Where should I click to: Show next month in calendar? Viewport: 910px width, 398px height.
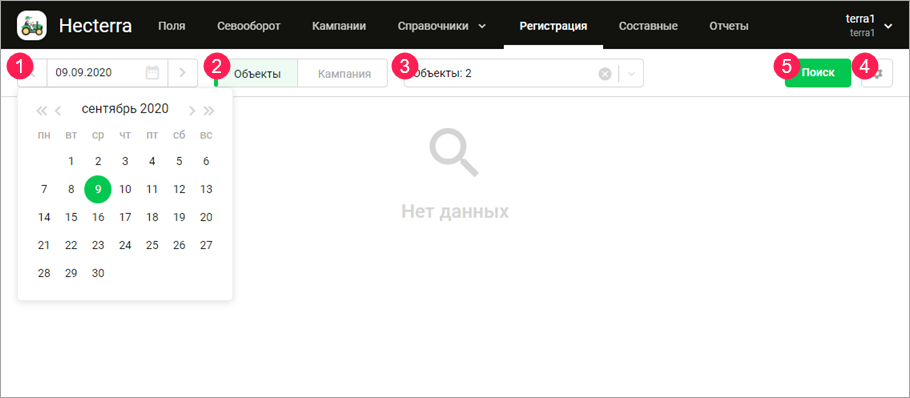coord(192,110)
